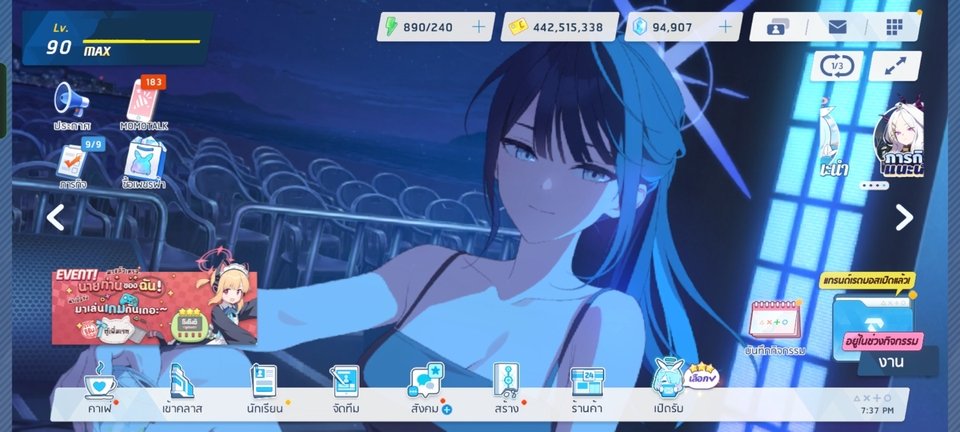Open the บันทึกกิจกรรม calendar icon
Screen dimensions: 960x432
click(776, 325)
